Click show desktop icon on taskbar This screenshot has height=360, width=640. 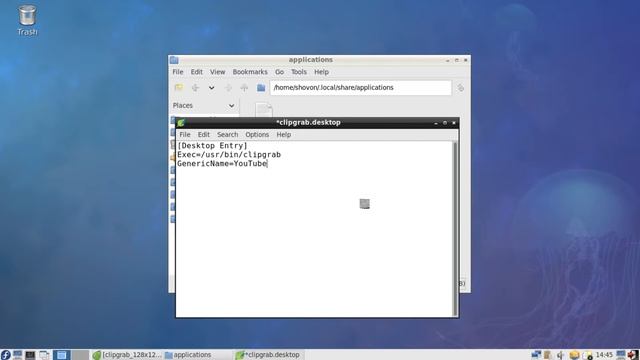tap(44, 355)
